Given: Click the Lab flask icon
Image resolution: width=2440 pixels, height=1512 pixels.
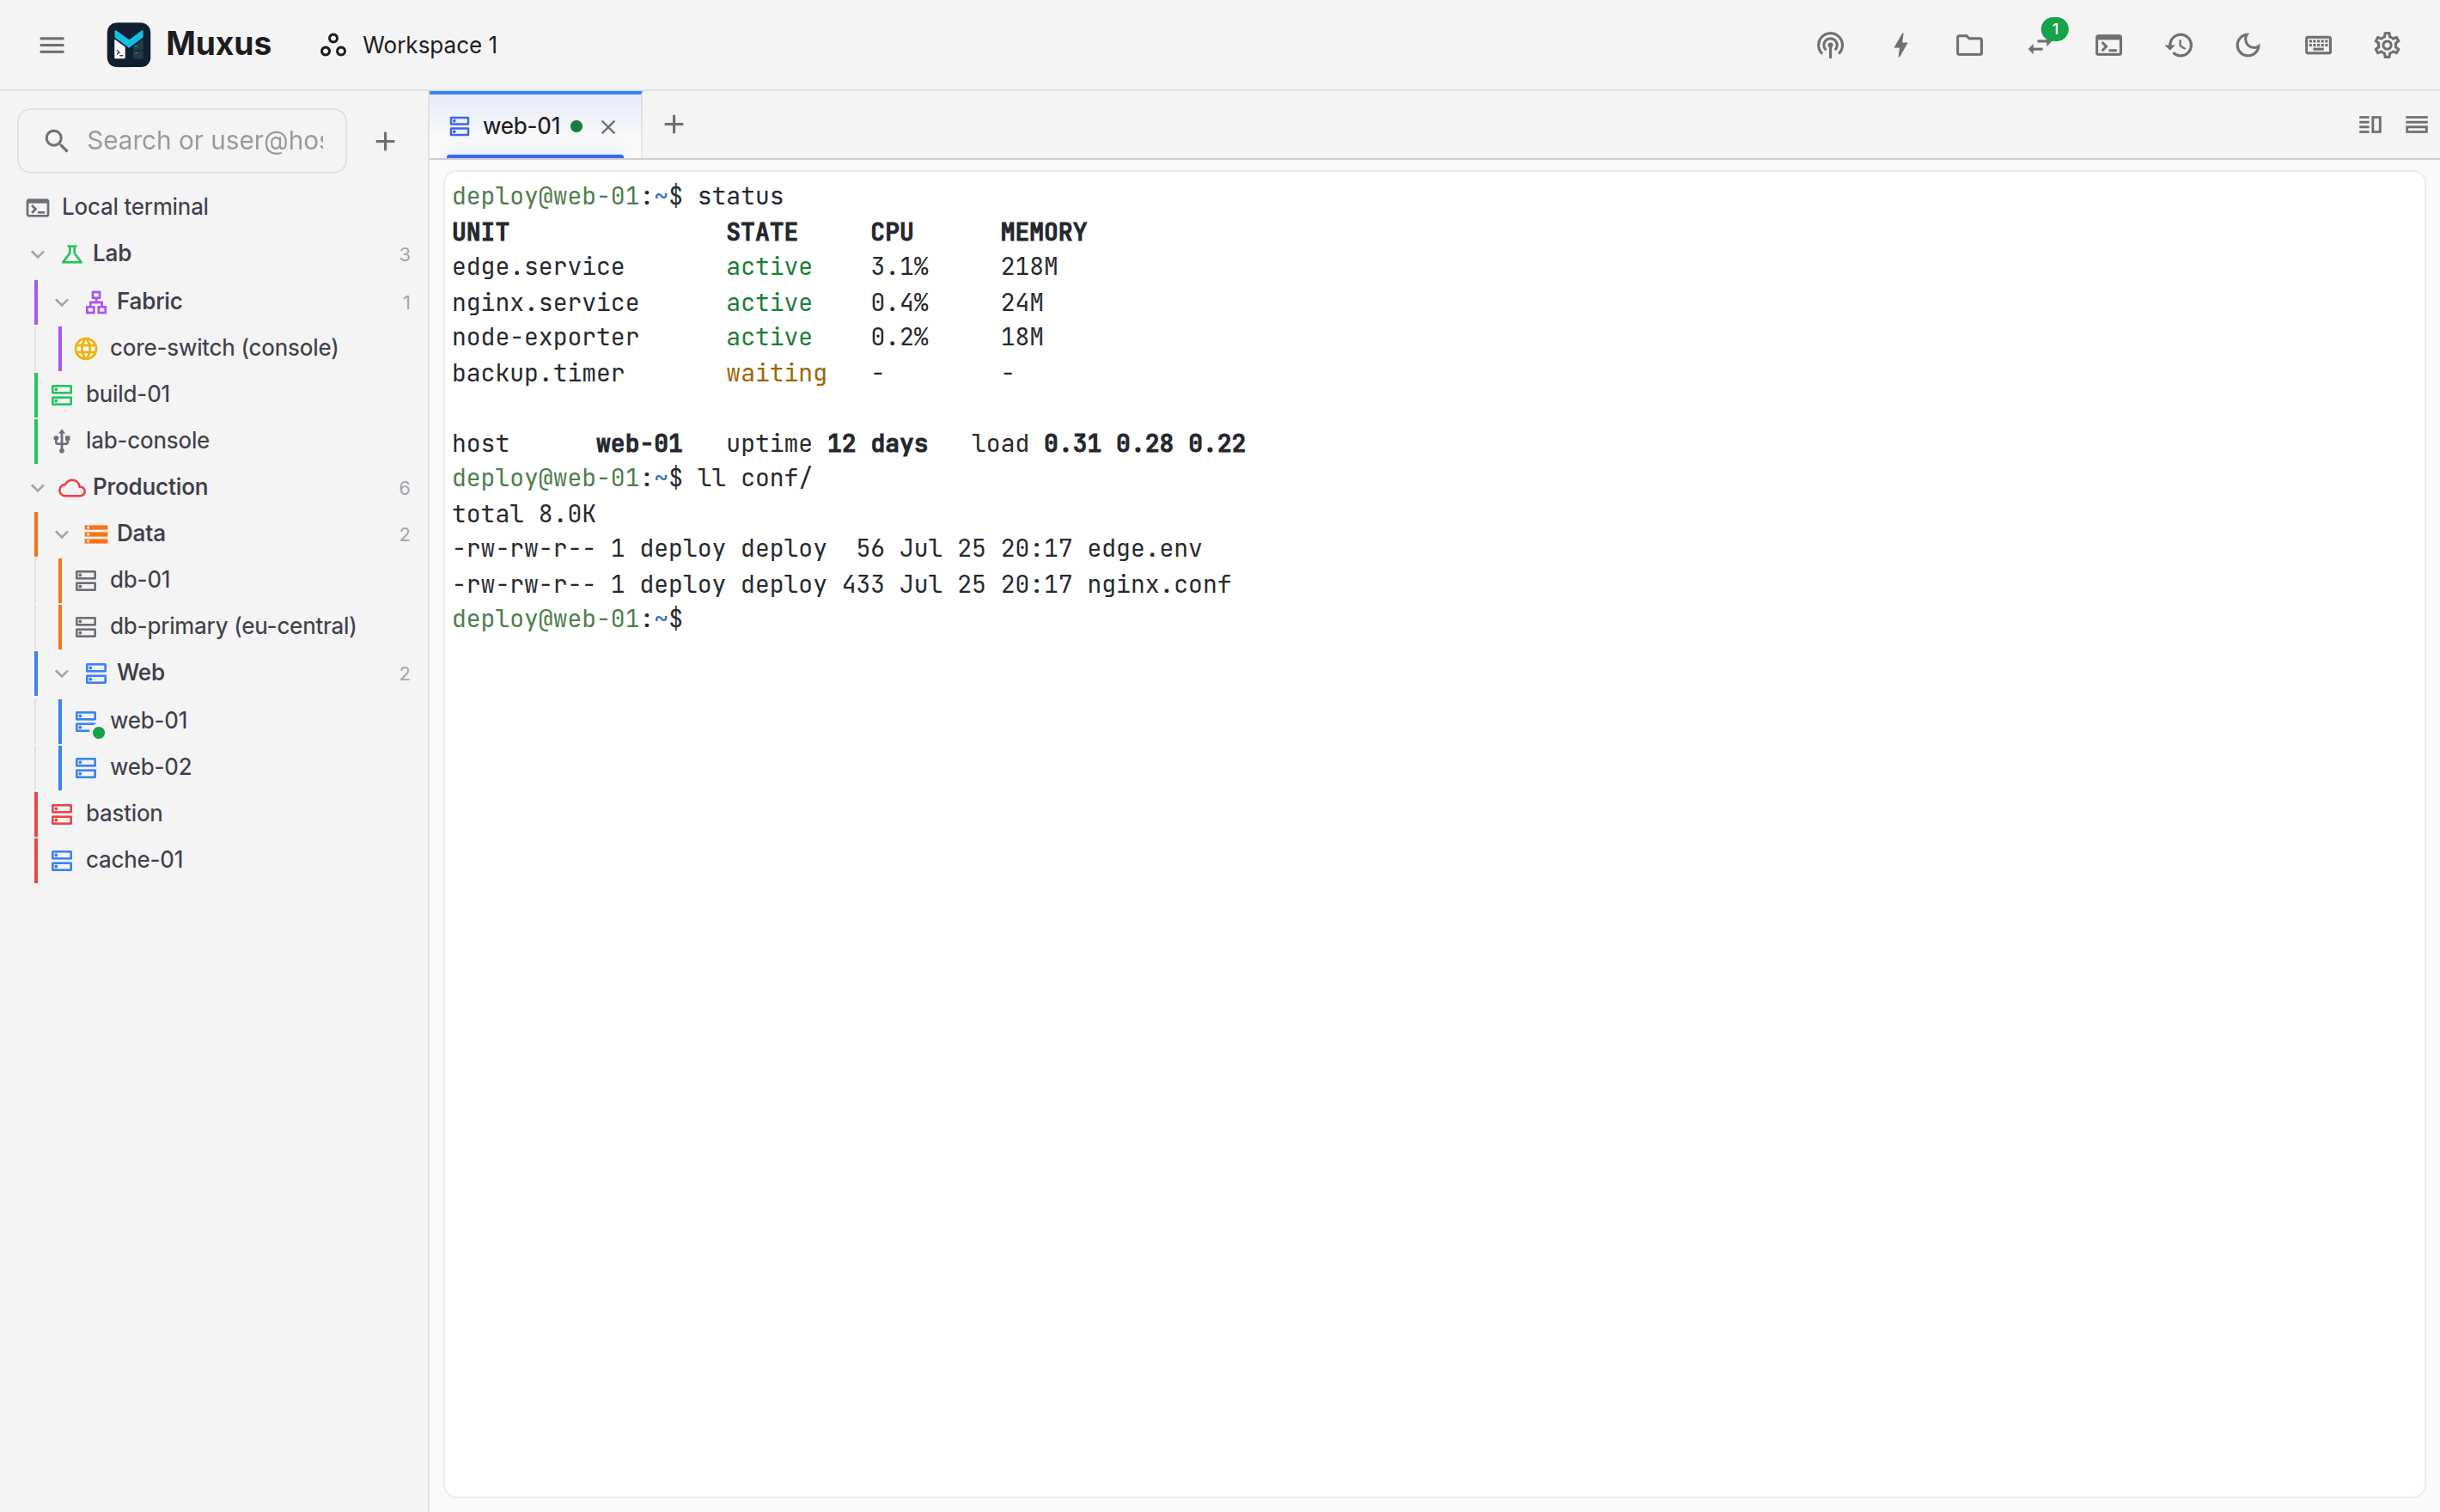Looking at the screenshot, I should (72, 254).
